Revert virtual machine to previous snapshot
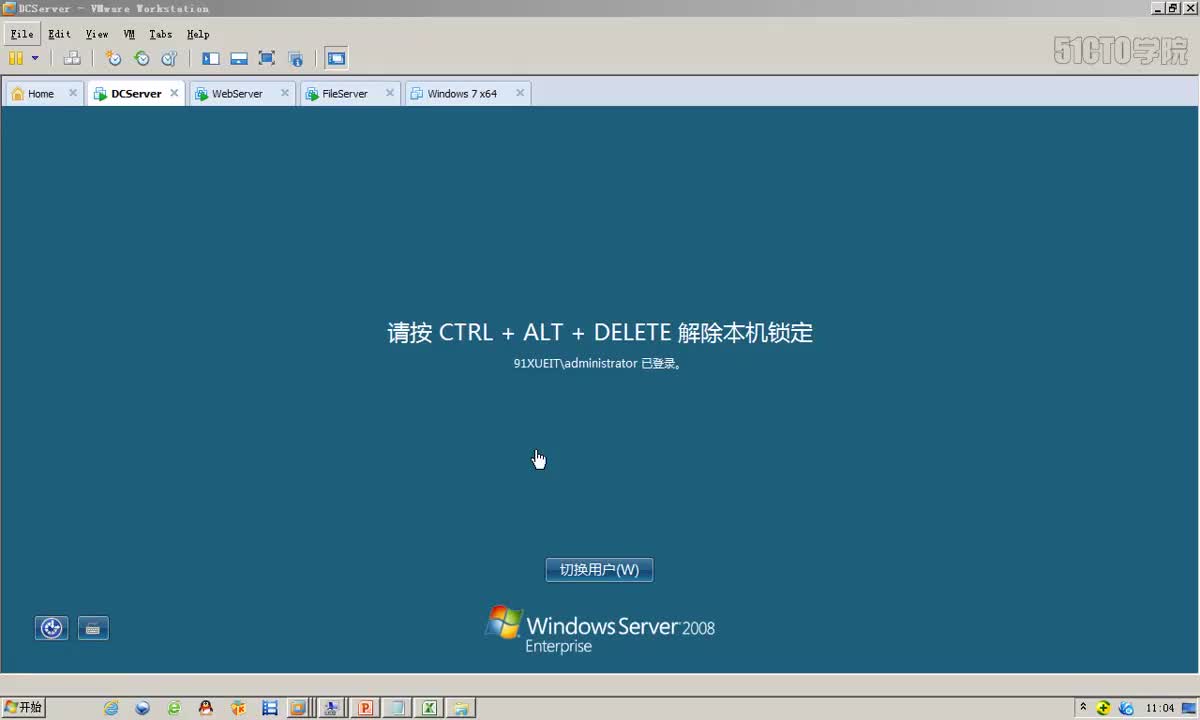1200x720 pixels. 142,58
